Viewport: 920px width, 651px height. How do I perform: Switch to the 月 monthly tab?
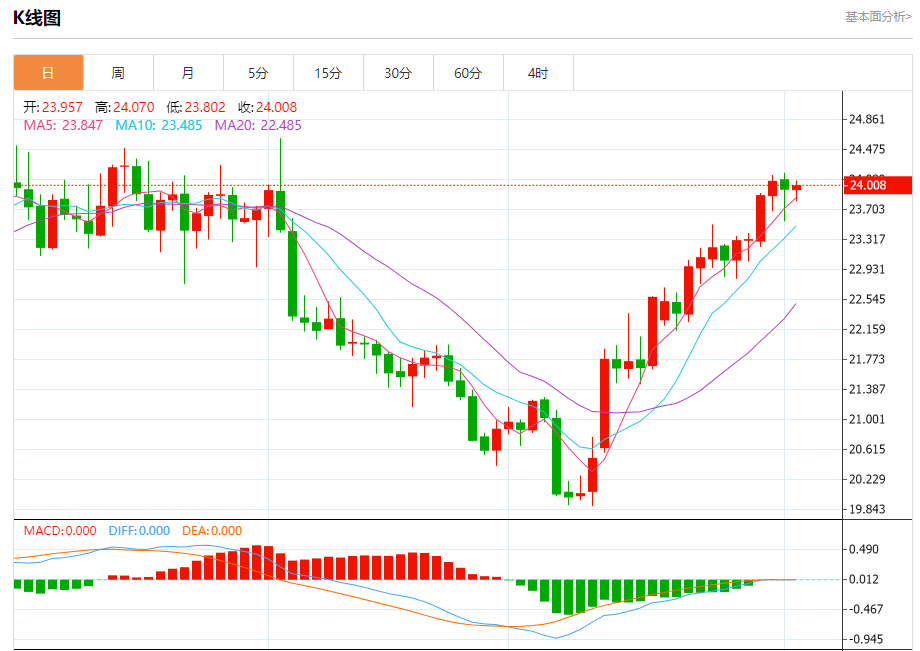[x=188, y=73]
